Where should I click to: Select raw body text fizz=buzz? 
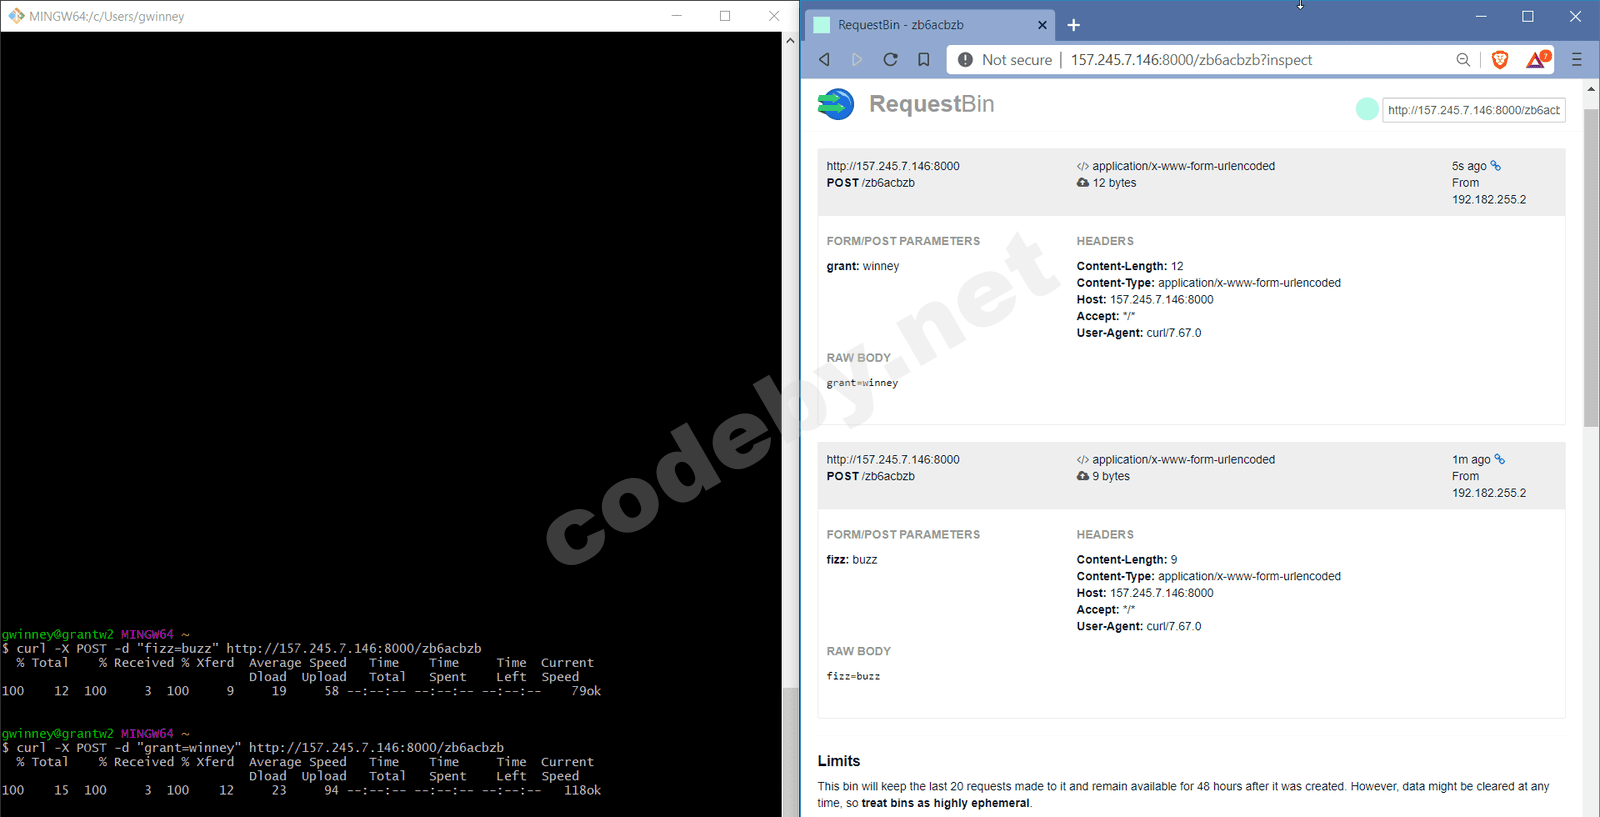853,676
